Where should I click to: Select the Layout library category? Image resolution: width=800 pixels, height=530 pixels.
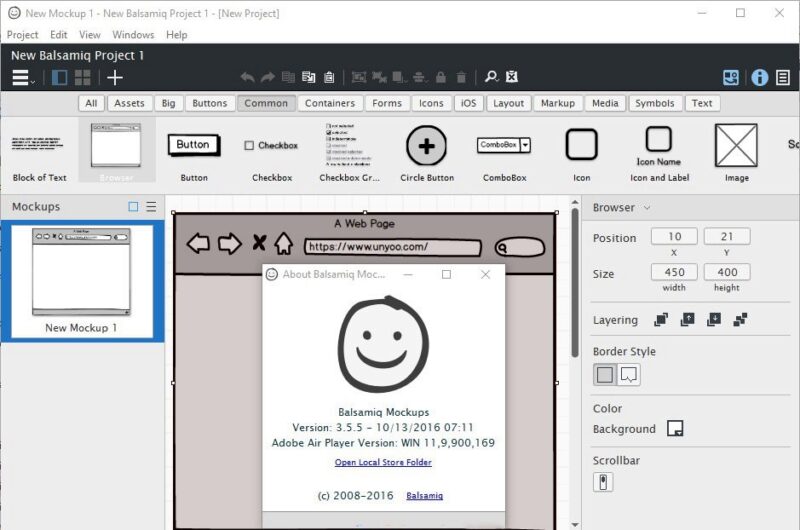point(509,103)
